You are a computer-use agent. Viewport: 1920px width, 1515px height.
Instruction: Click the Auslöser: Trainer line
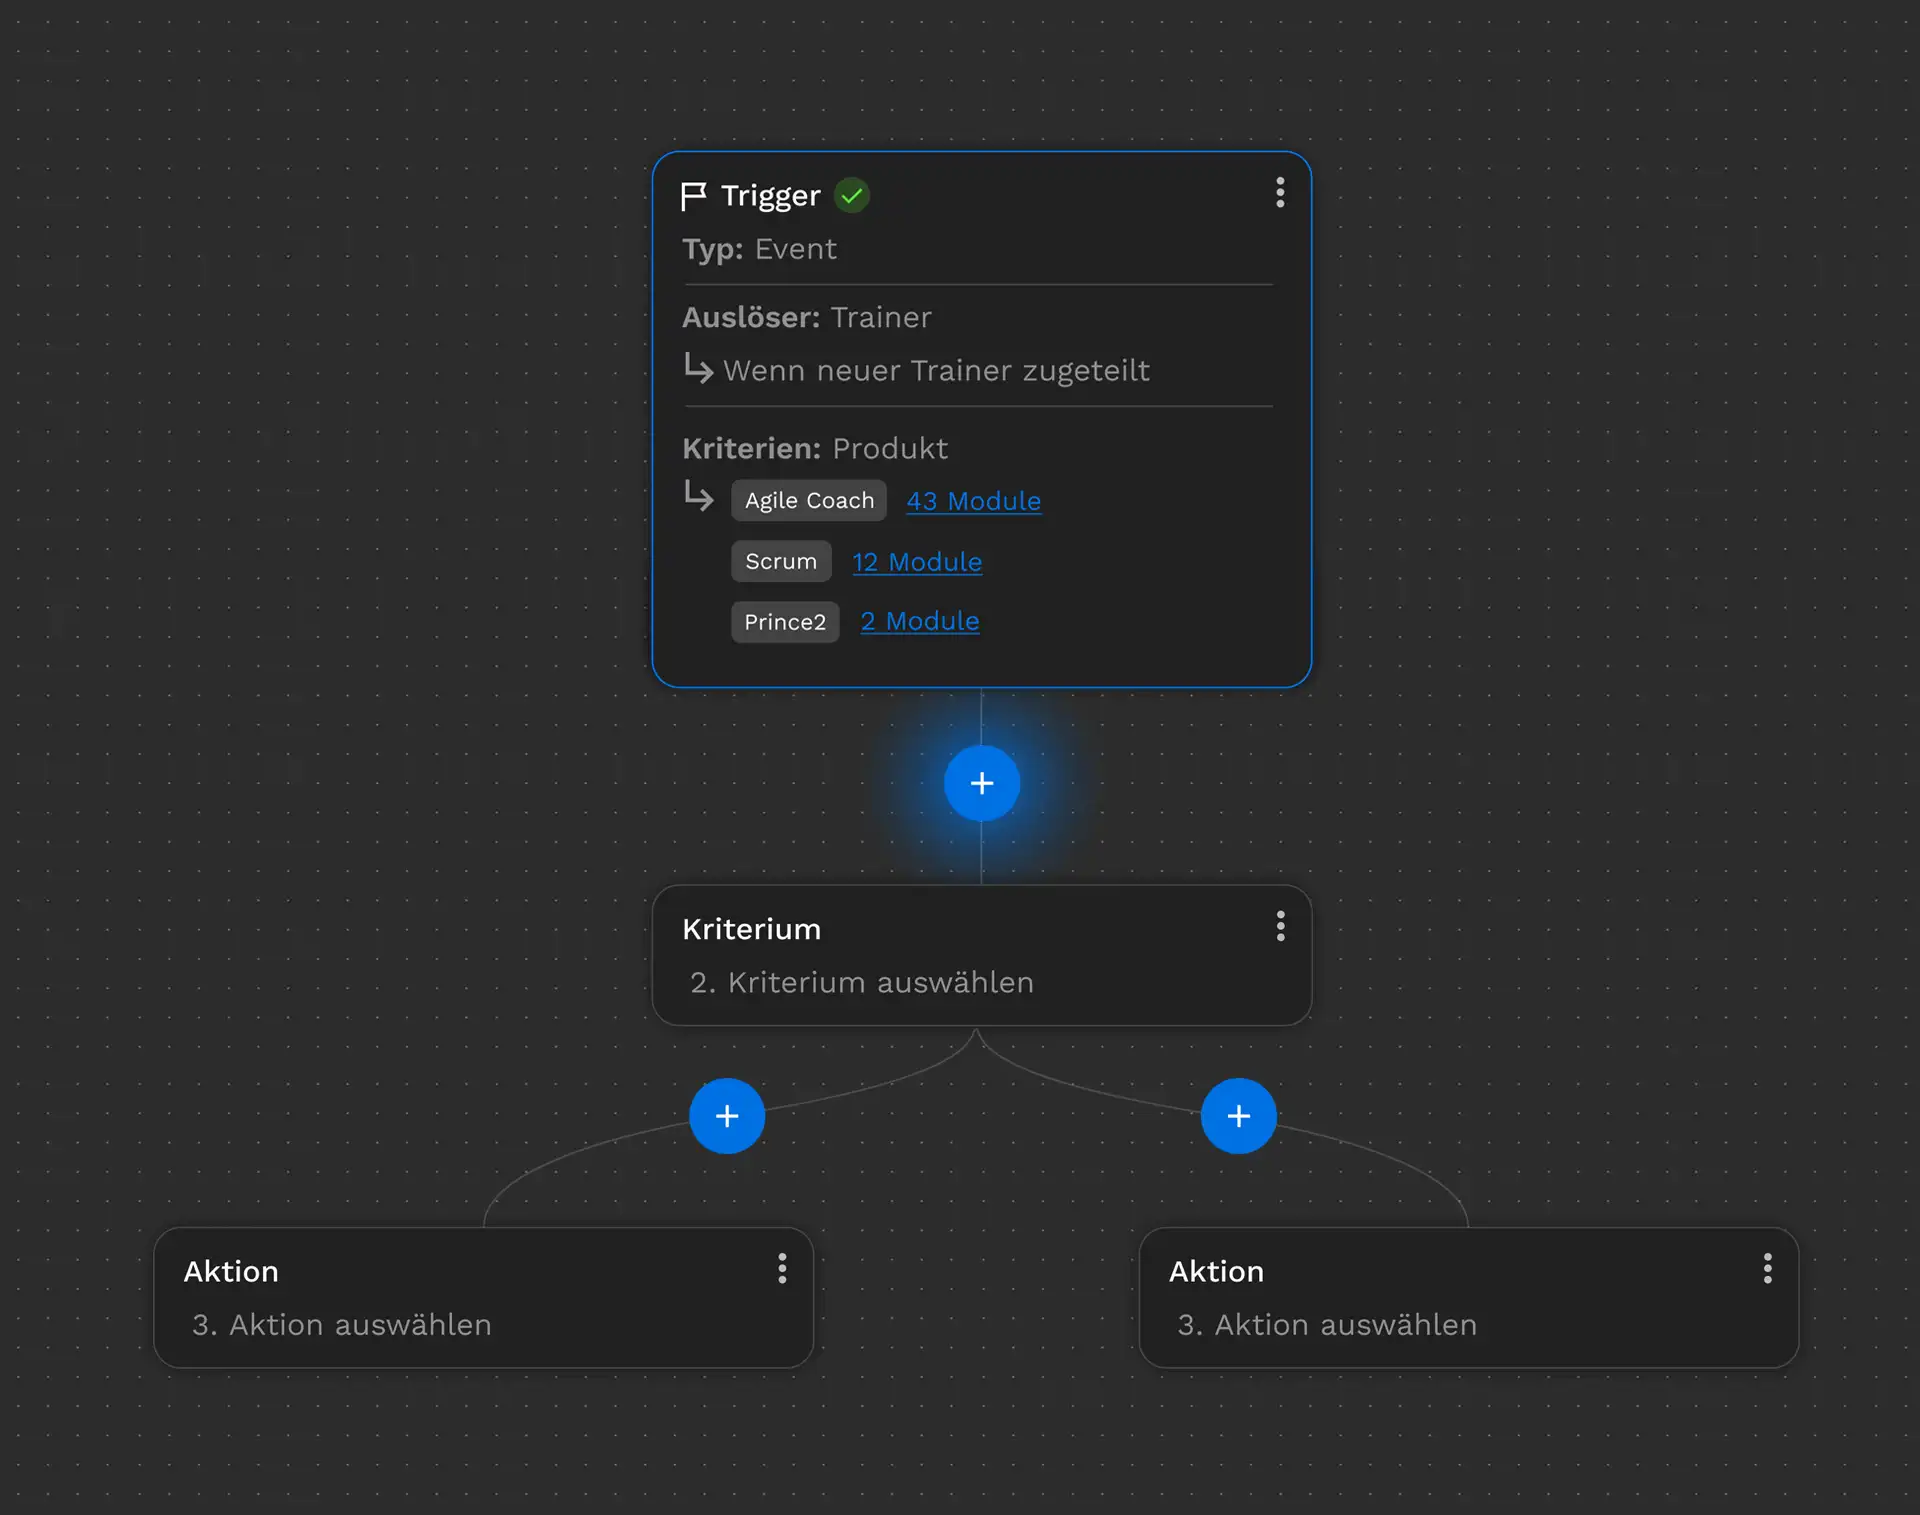(x=806, y=317)
